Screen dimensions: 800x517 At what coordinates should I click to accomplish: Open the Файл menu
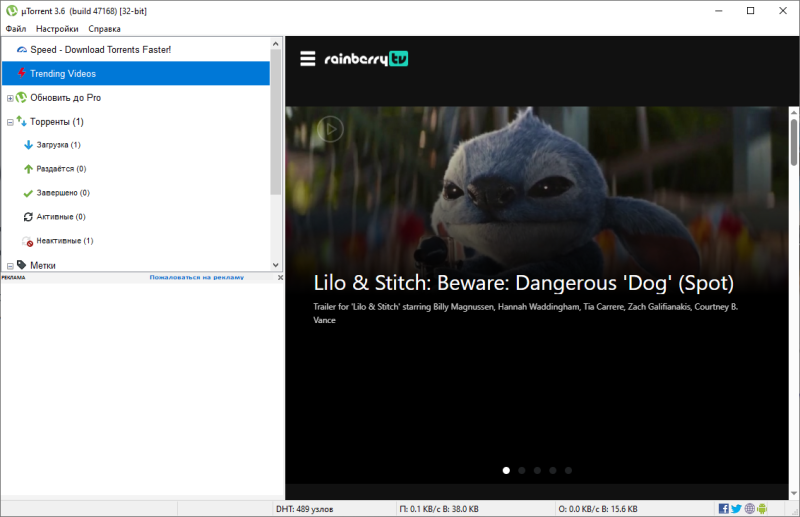(x=16, y=29)
